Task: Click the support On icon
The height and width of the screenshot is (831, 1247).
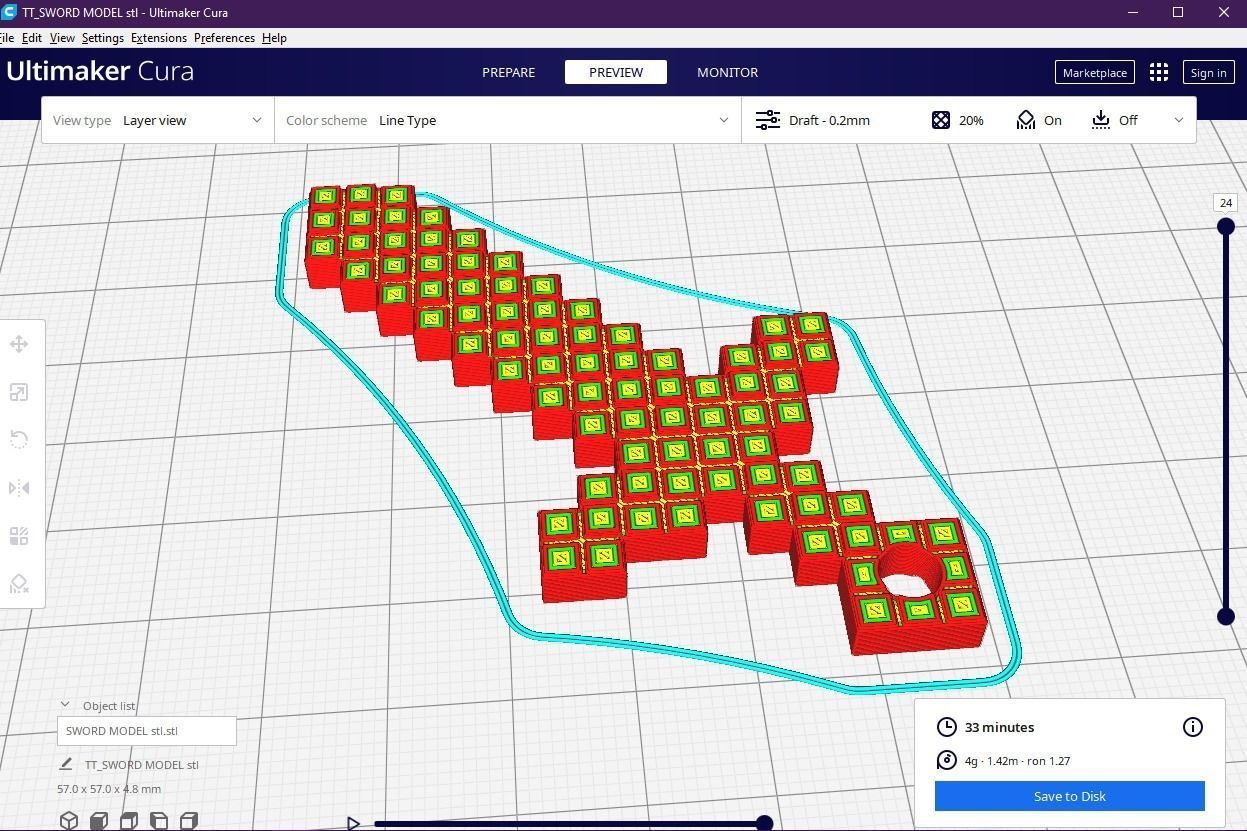Action: click(1025, 120)
